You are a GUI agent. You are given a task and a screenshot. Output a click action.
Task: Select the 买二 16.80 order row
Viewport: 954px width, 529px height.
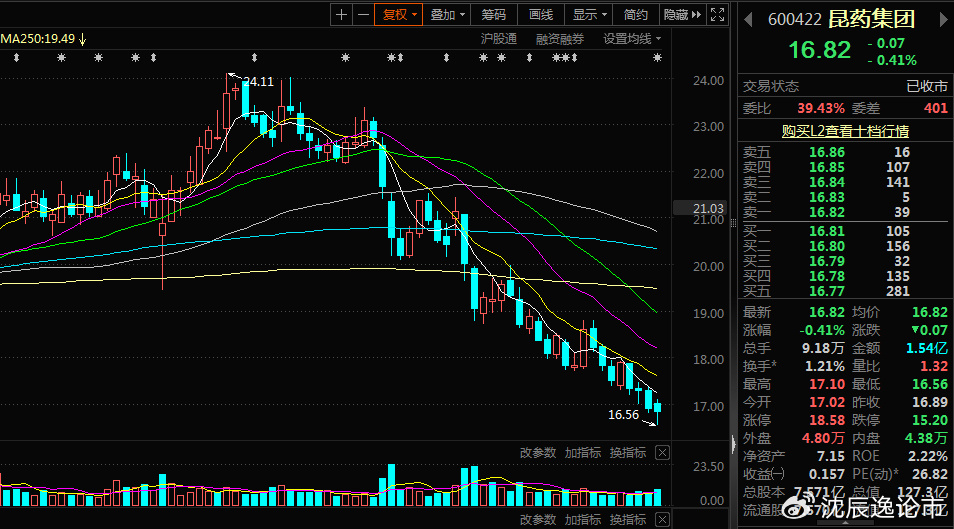845,246
